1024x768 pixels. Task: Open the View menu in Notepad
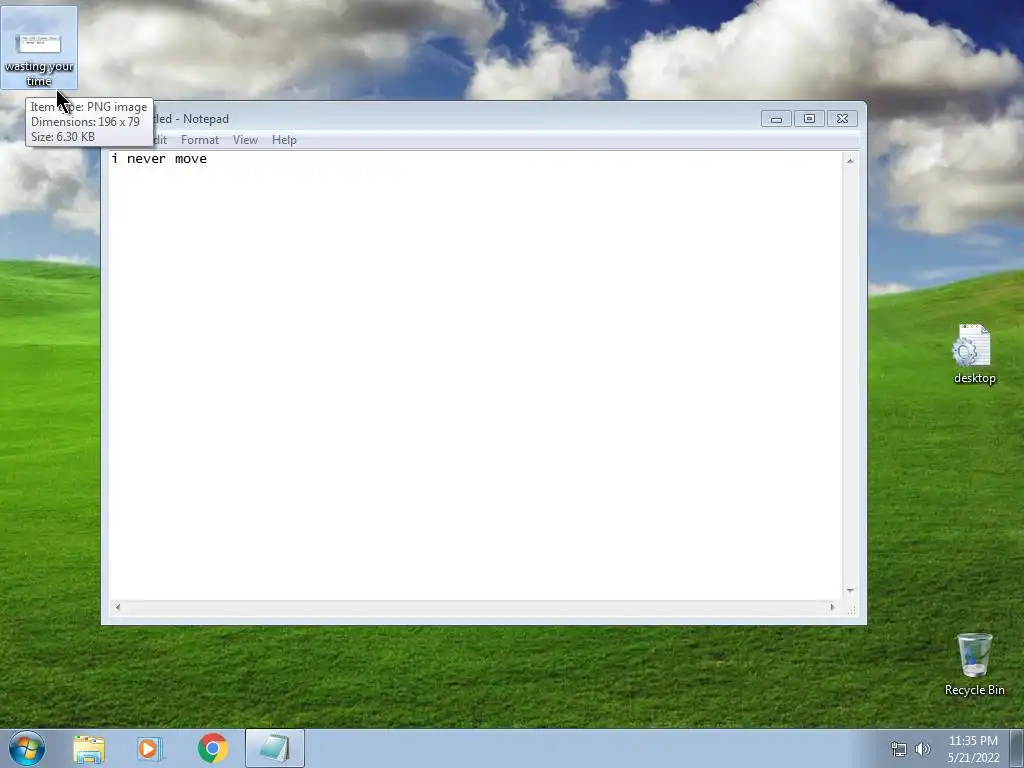[x=246, y=140]
